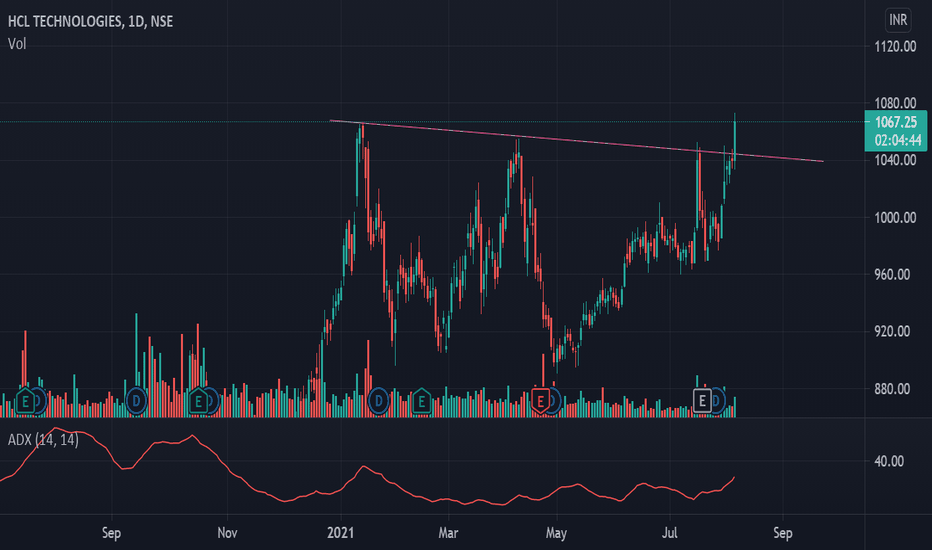Screen dimensions: 932x550
Task: Click the 1080.00 price axis label
Action: [x=895, y=103]
